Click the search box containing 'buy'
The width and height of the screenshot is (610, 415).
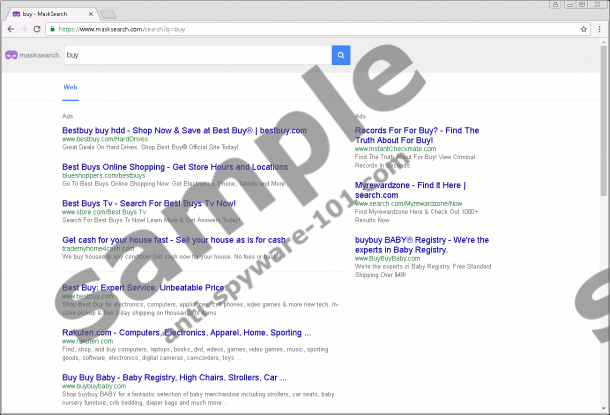(x=195, y=56)
